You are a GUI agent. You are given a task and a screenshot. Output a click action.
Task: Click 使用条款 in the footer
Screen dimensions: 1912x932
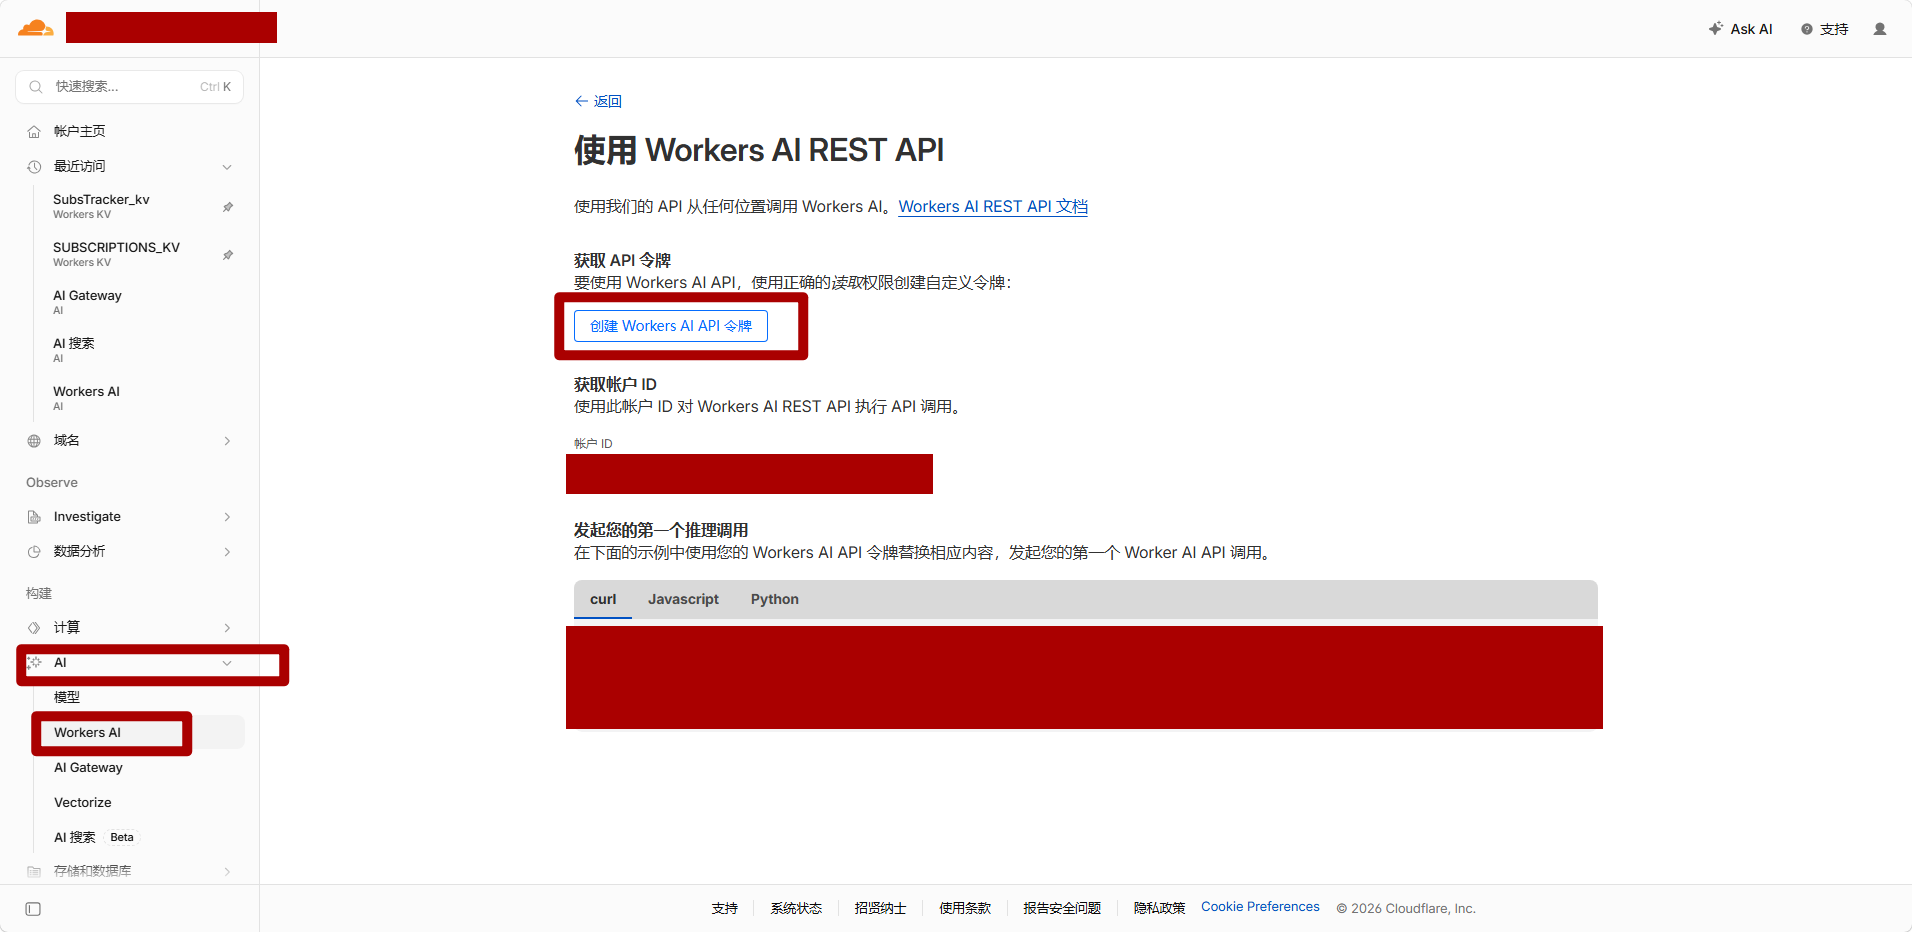(x=965, y=908)
